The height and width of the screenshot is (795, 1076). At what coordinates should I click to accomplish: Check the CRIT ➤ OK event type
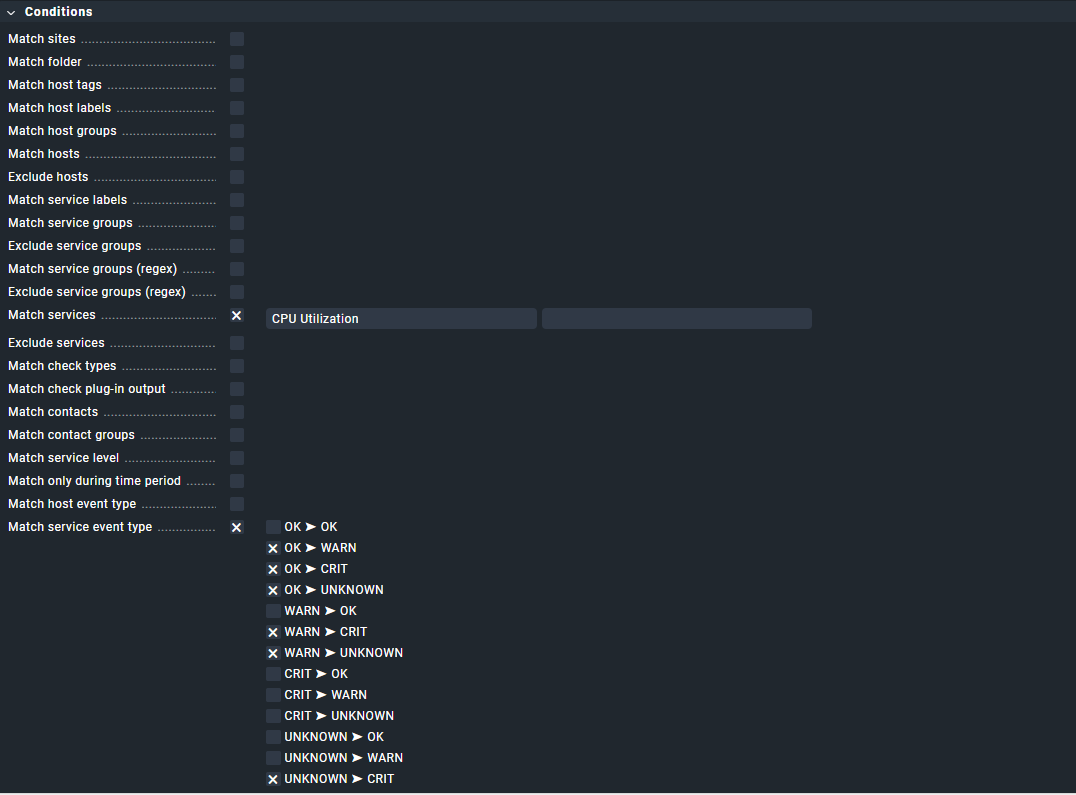(273, 674)
